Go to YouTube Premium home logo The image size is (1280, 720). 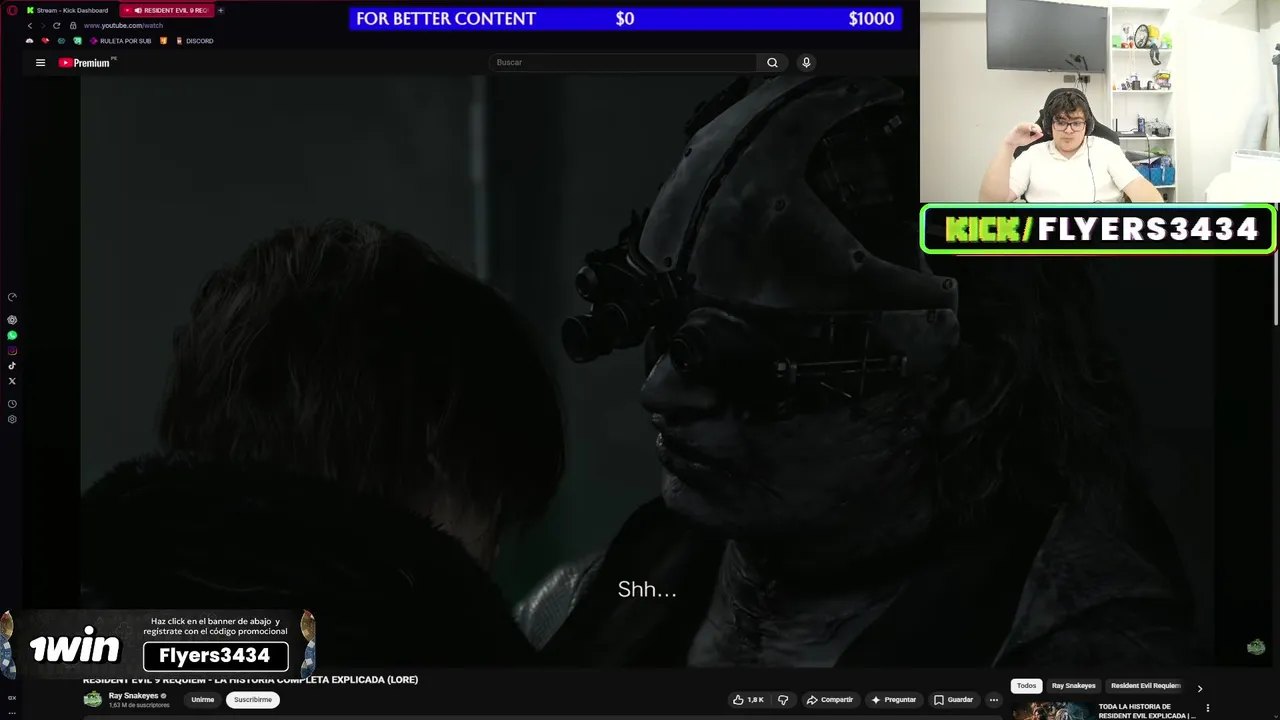coord(86,62)
